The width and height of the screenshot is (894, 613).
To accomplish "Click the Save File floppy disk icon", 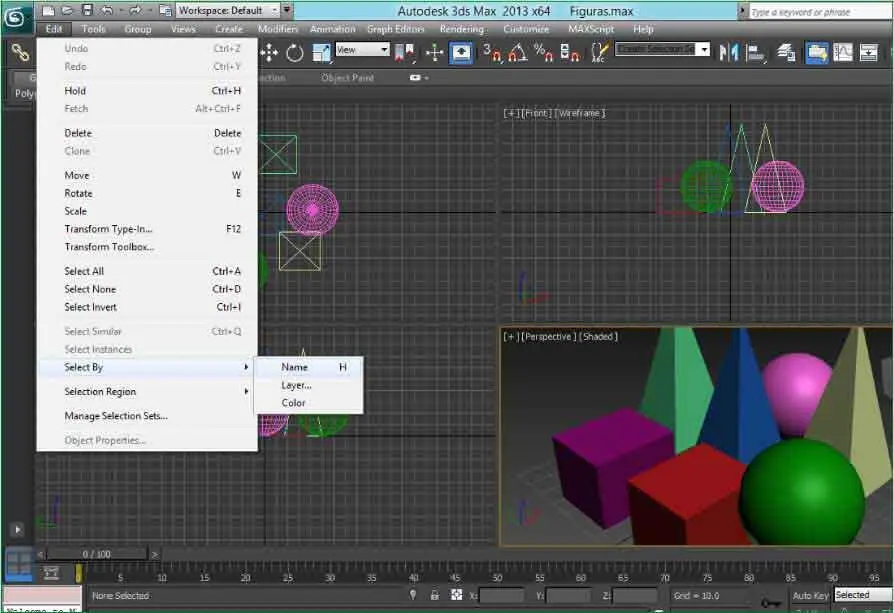I will [x=87, y=10].
